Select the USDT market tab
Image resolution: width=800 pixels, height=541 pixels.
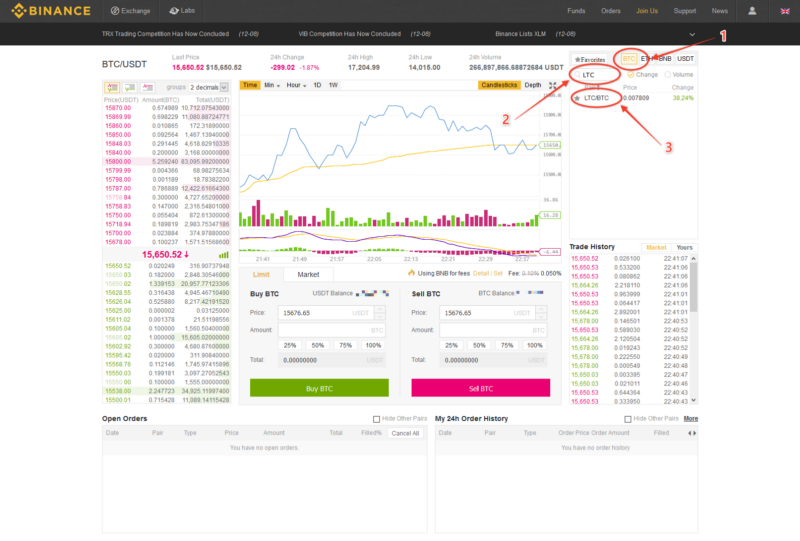tap(685, 59)
